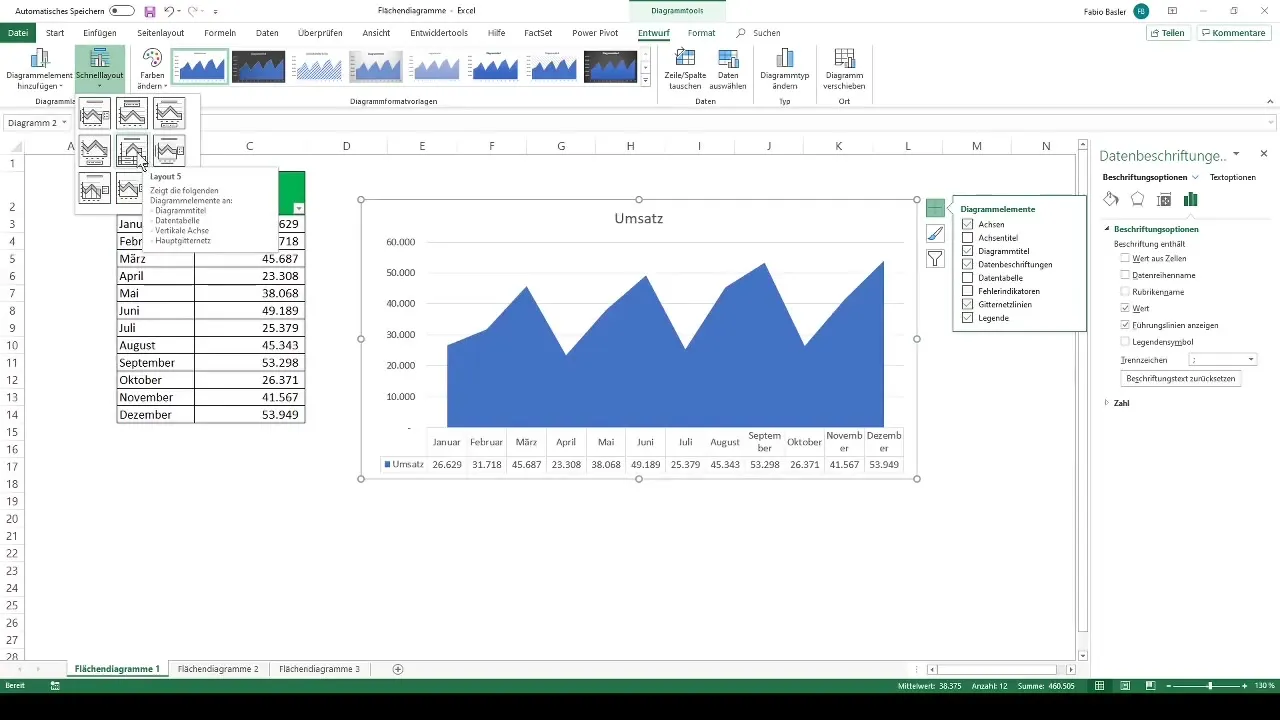Uncheck Legende chart element

click(x=967, y=317)
